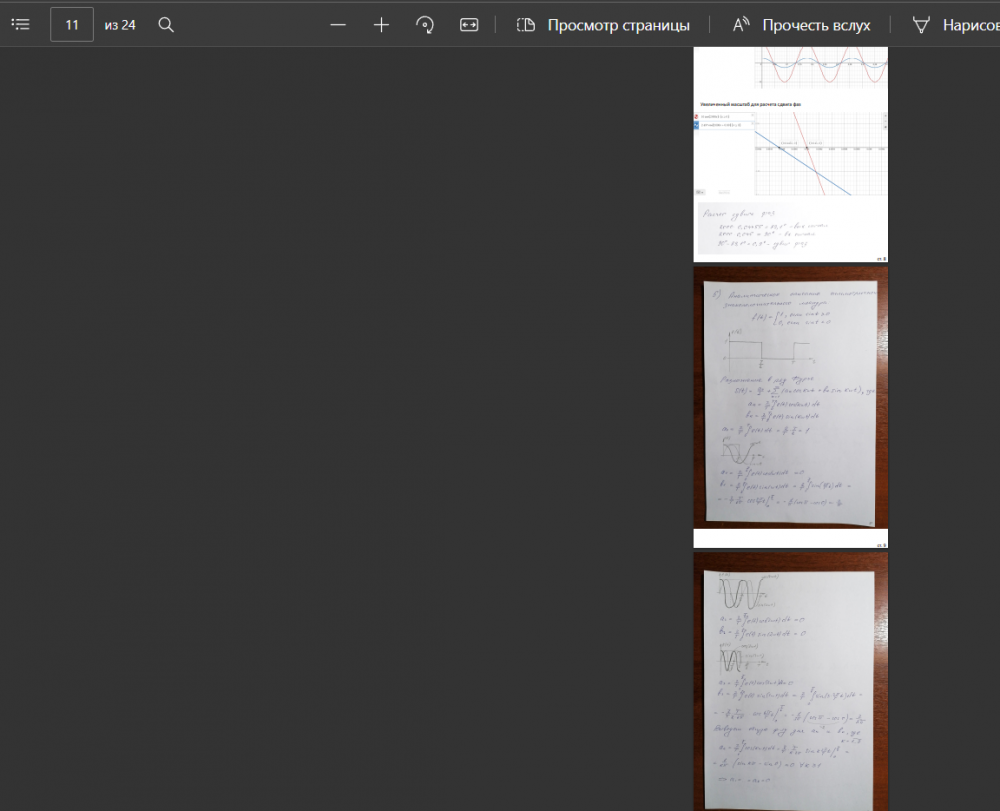
Task: Start Прочесть вслух read aloud
Action: coord(801,25)
